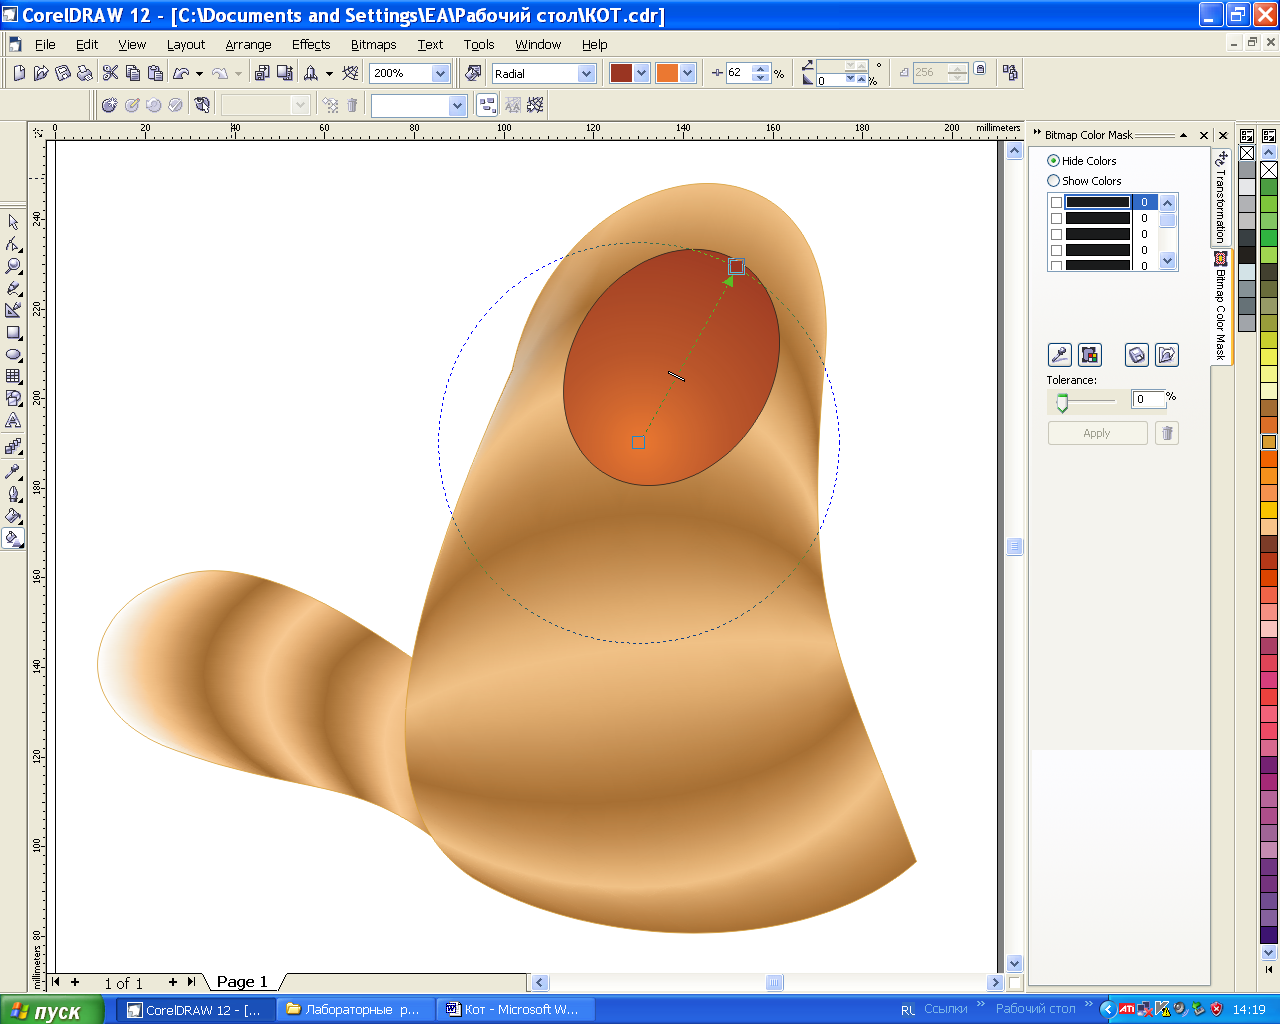Click the Cut scissors icon
Image resolution: width=1280 pixels, height=1024 pixels.
110,73
